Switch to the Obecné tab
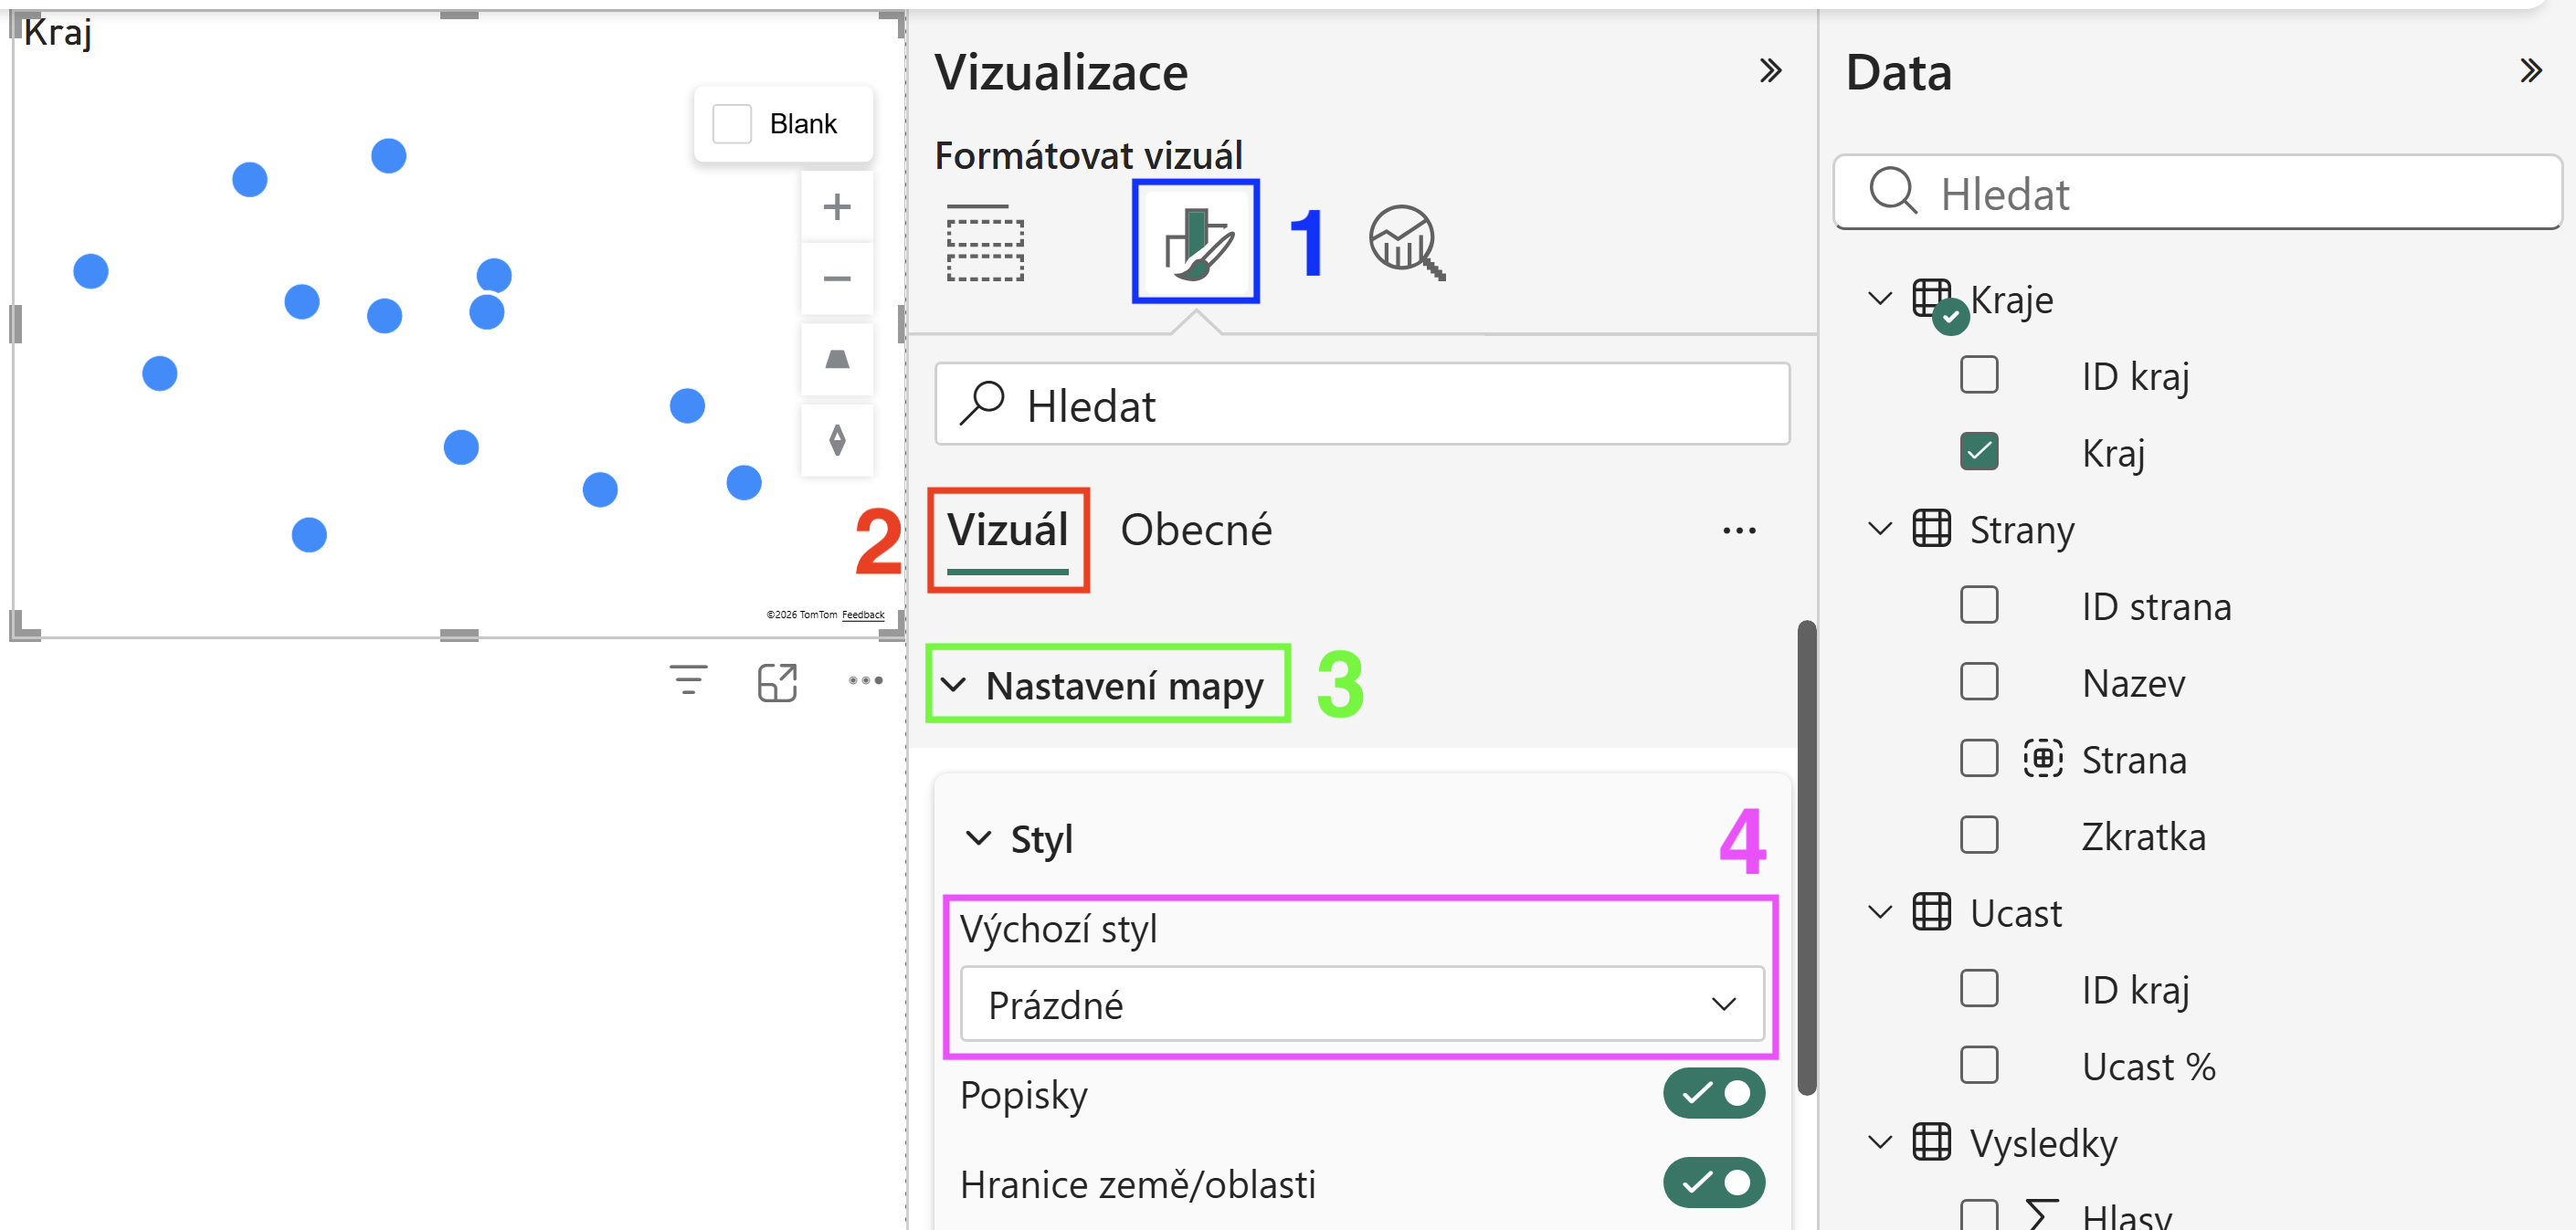Image resolution: width=2576 pixels, height=1230 pixels. 1196,530
